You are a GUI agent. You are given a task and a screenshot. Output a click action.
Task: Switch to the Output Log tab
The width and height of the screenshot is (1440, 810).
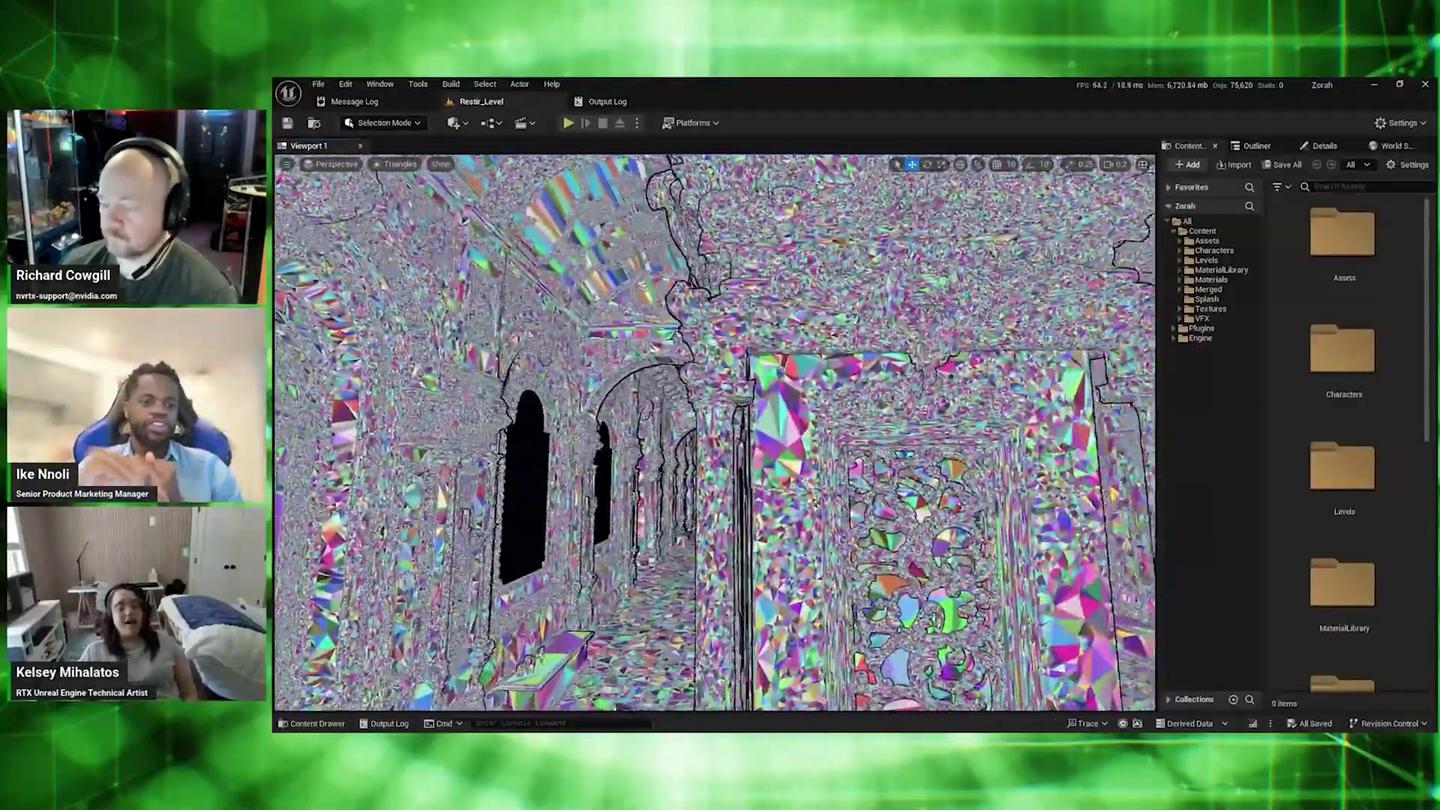(x=601, y=101)
